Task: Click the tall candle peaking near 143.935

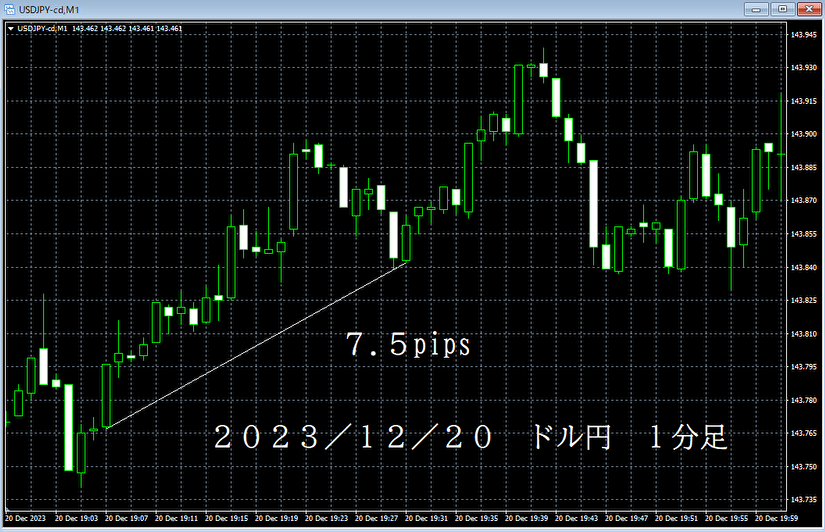Action: click(x=518, y=99)
